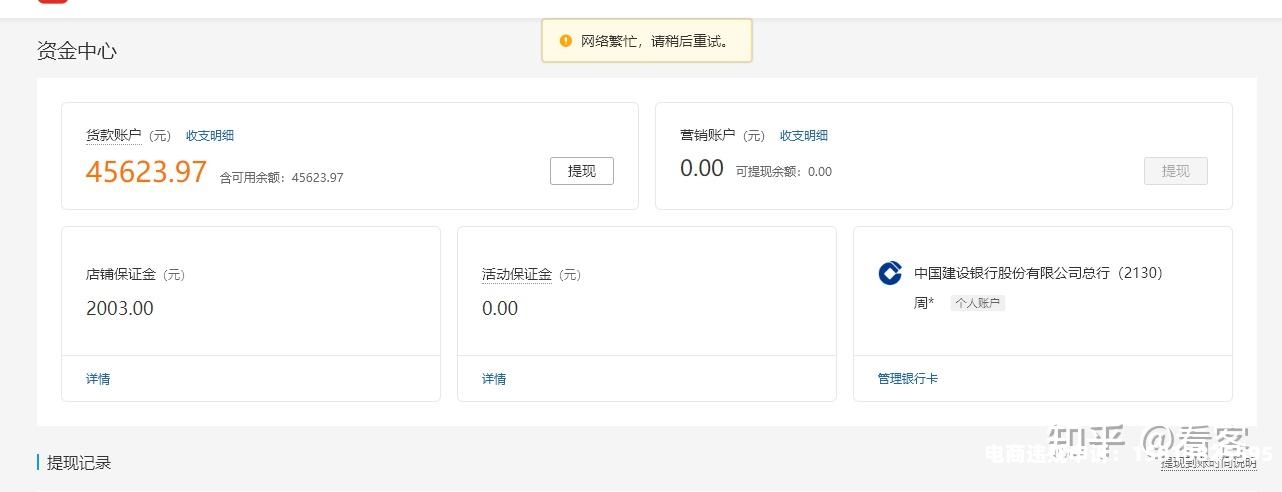Open 收支明细 for 货款账户
The image size is (1282, 492).
(210, 136)
